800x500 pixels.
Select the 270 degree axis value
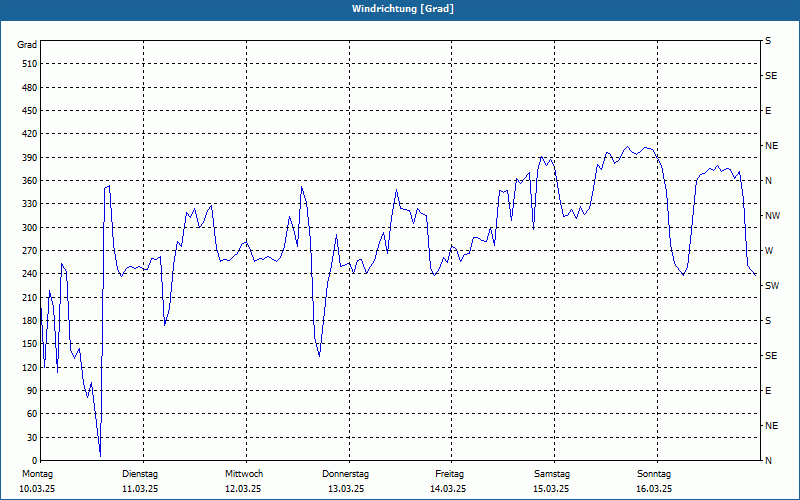30,251
